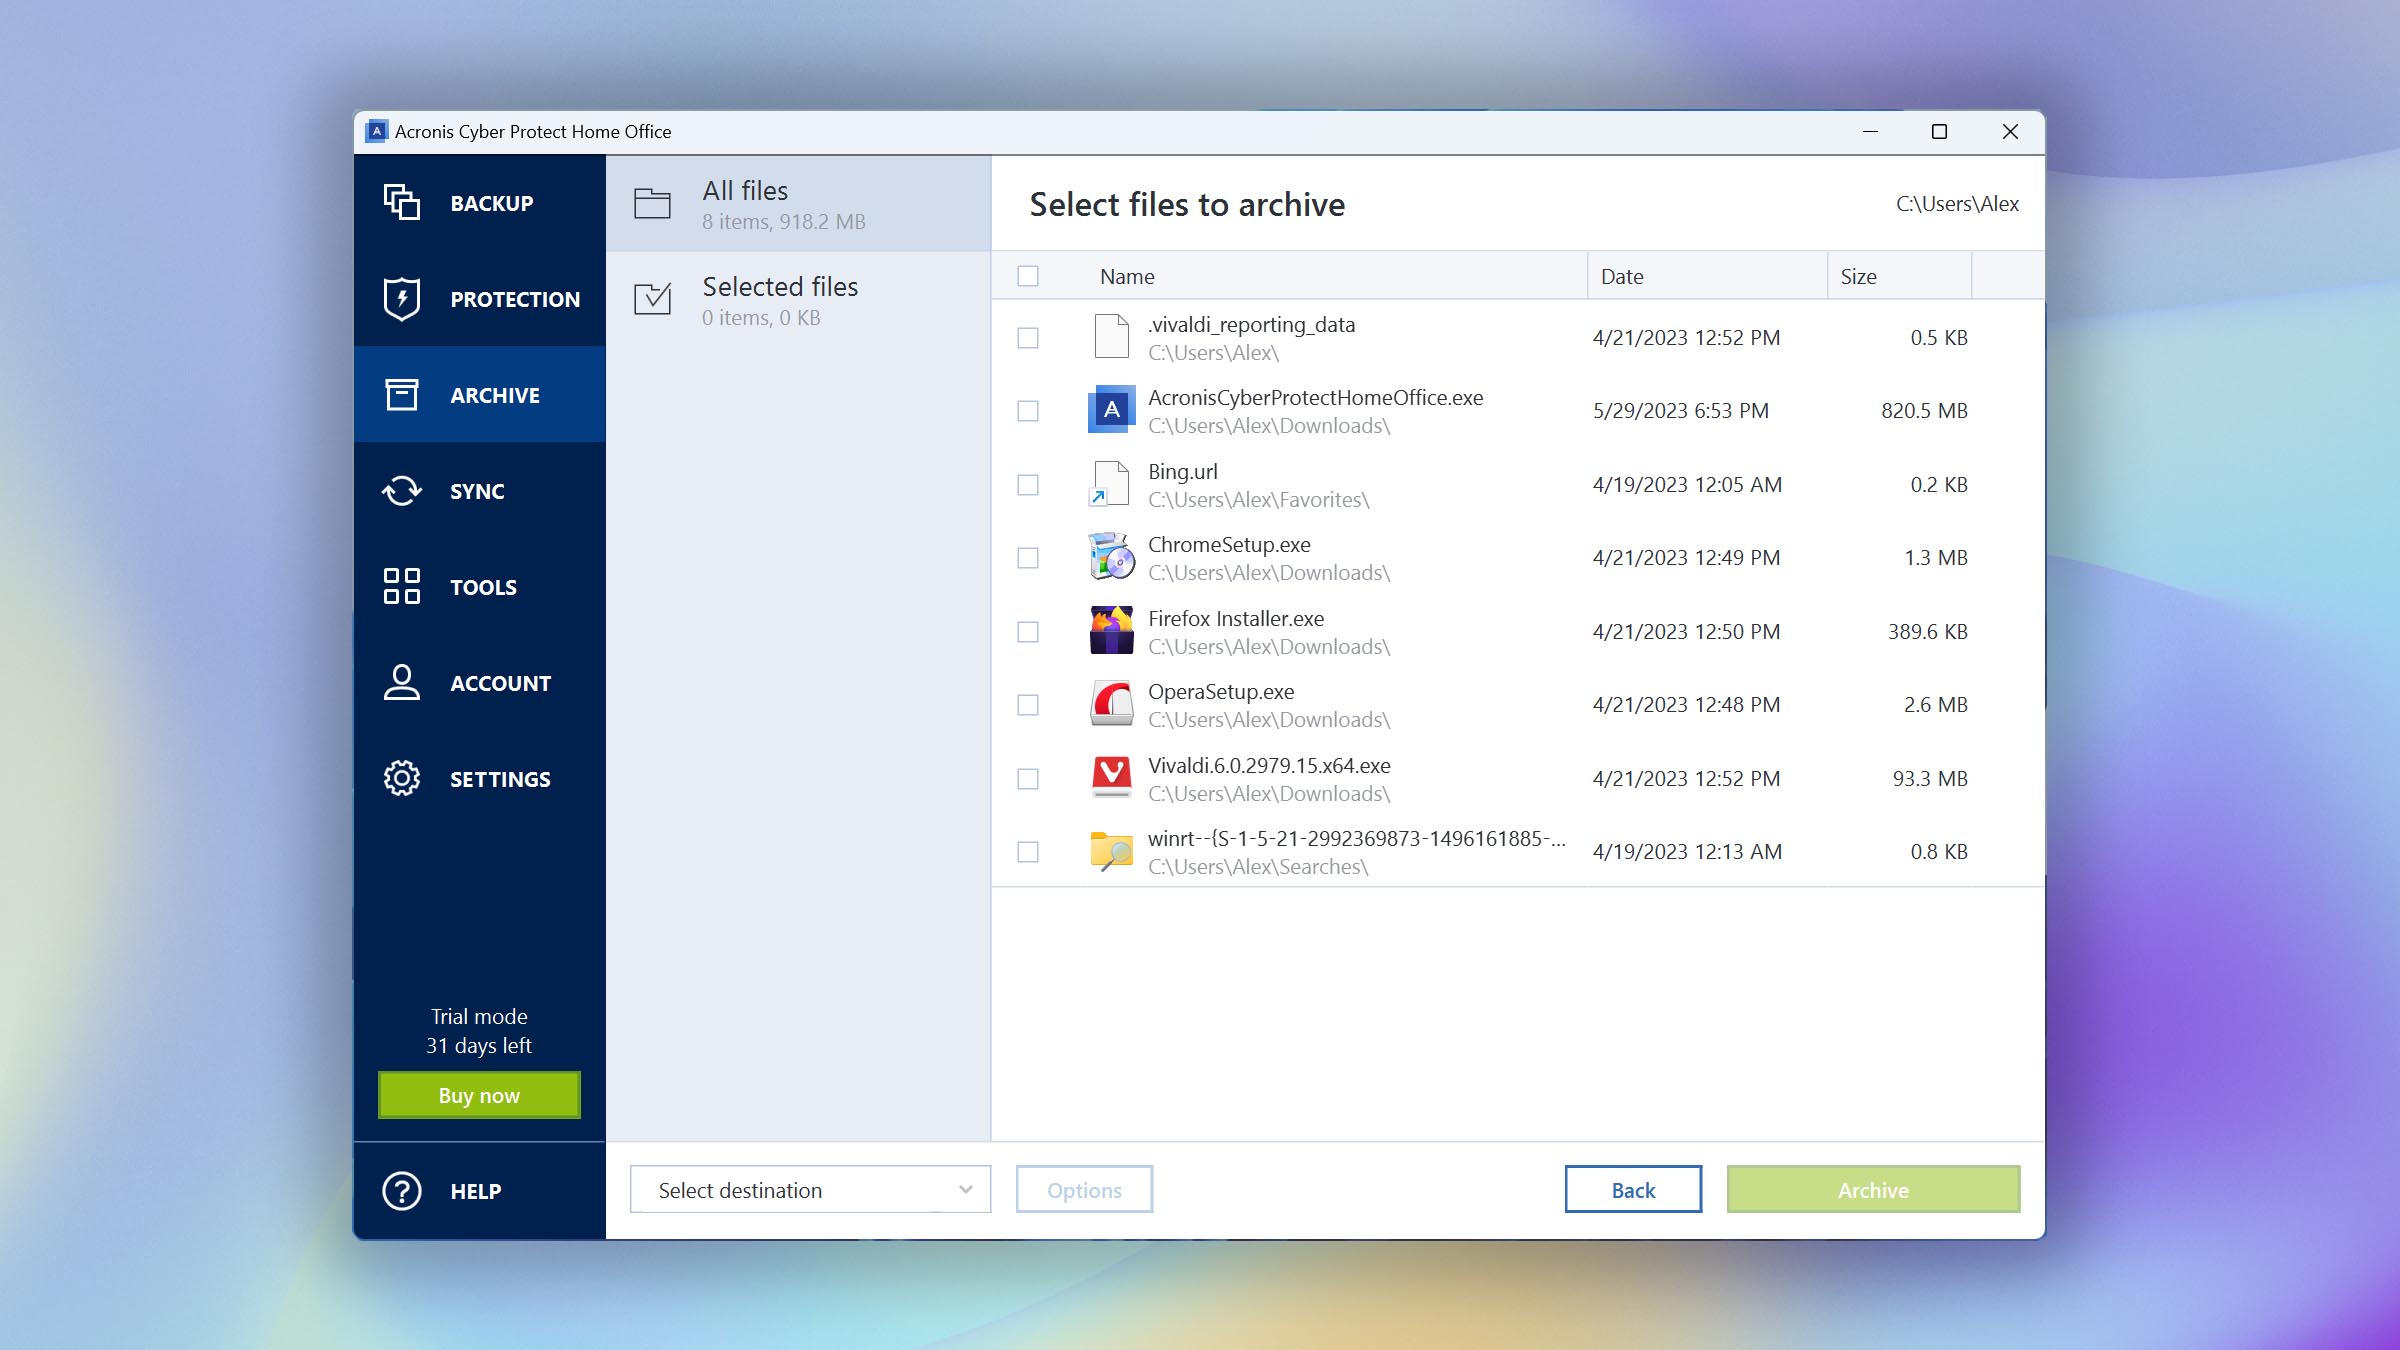Click the 93.3 MB size value
The width and height of the screenshot is (2400, 1350).
[1930, 778]
